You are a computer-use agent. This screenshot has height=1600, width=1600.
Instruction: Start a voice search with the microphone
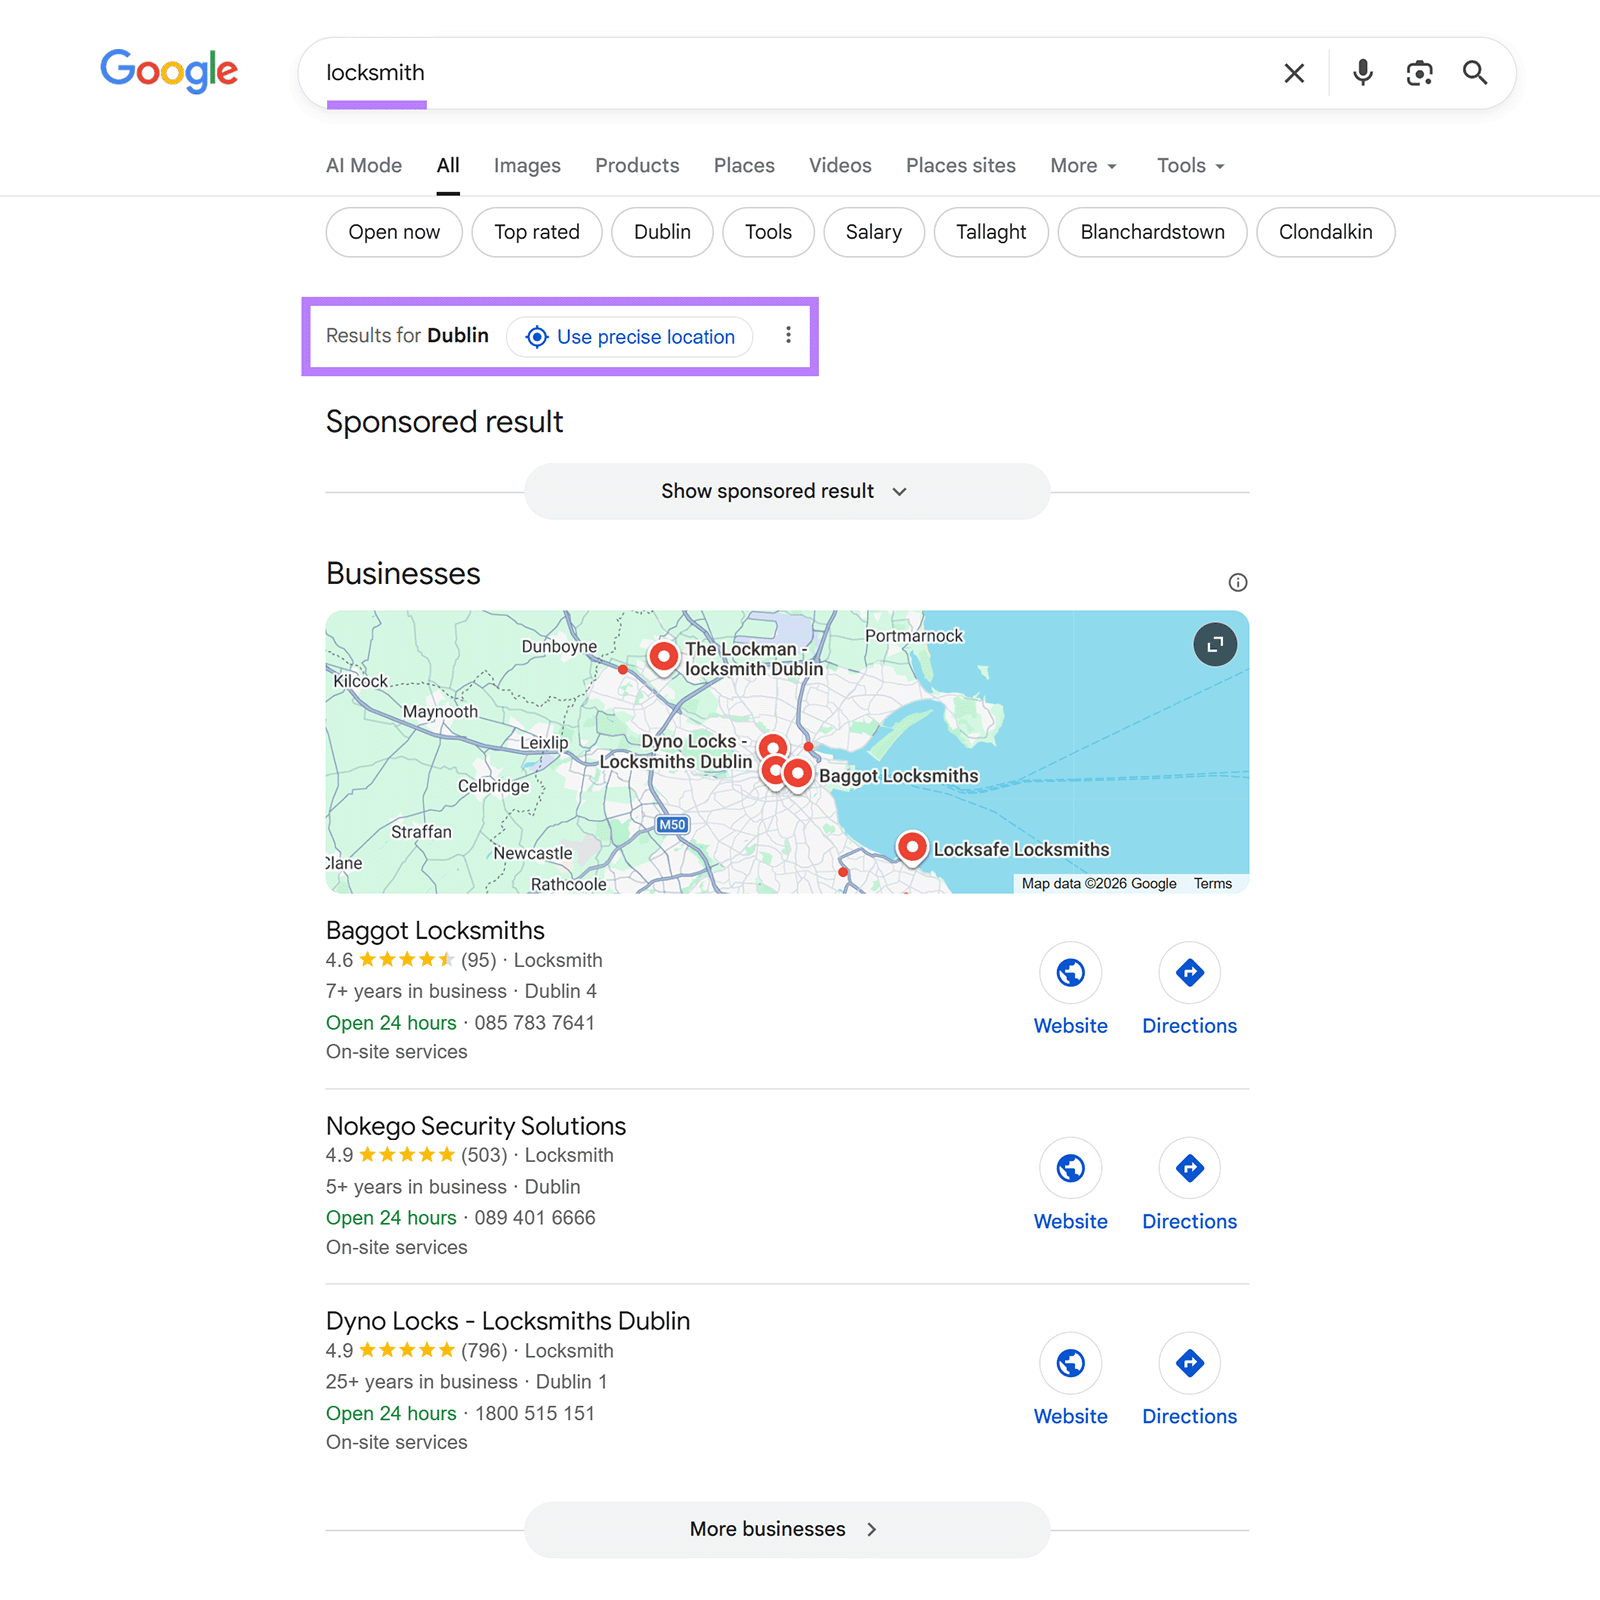tap(1361, 72)
